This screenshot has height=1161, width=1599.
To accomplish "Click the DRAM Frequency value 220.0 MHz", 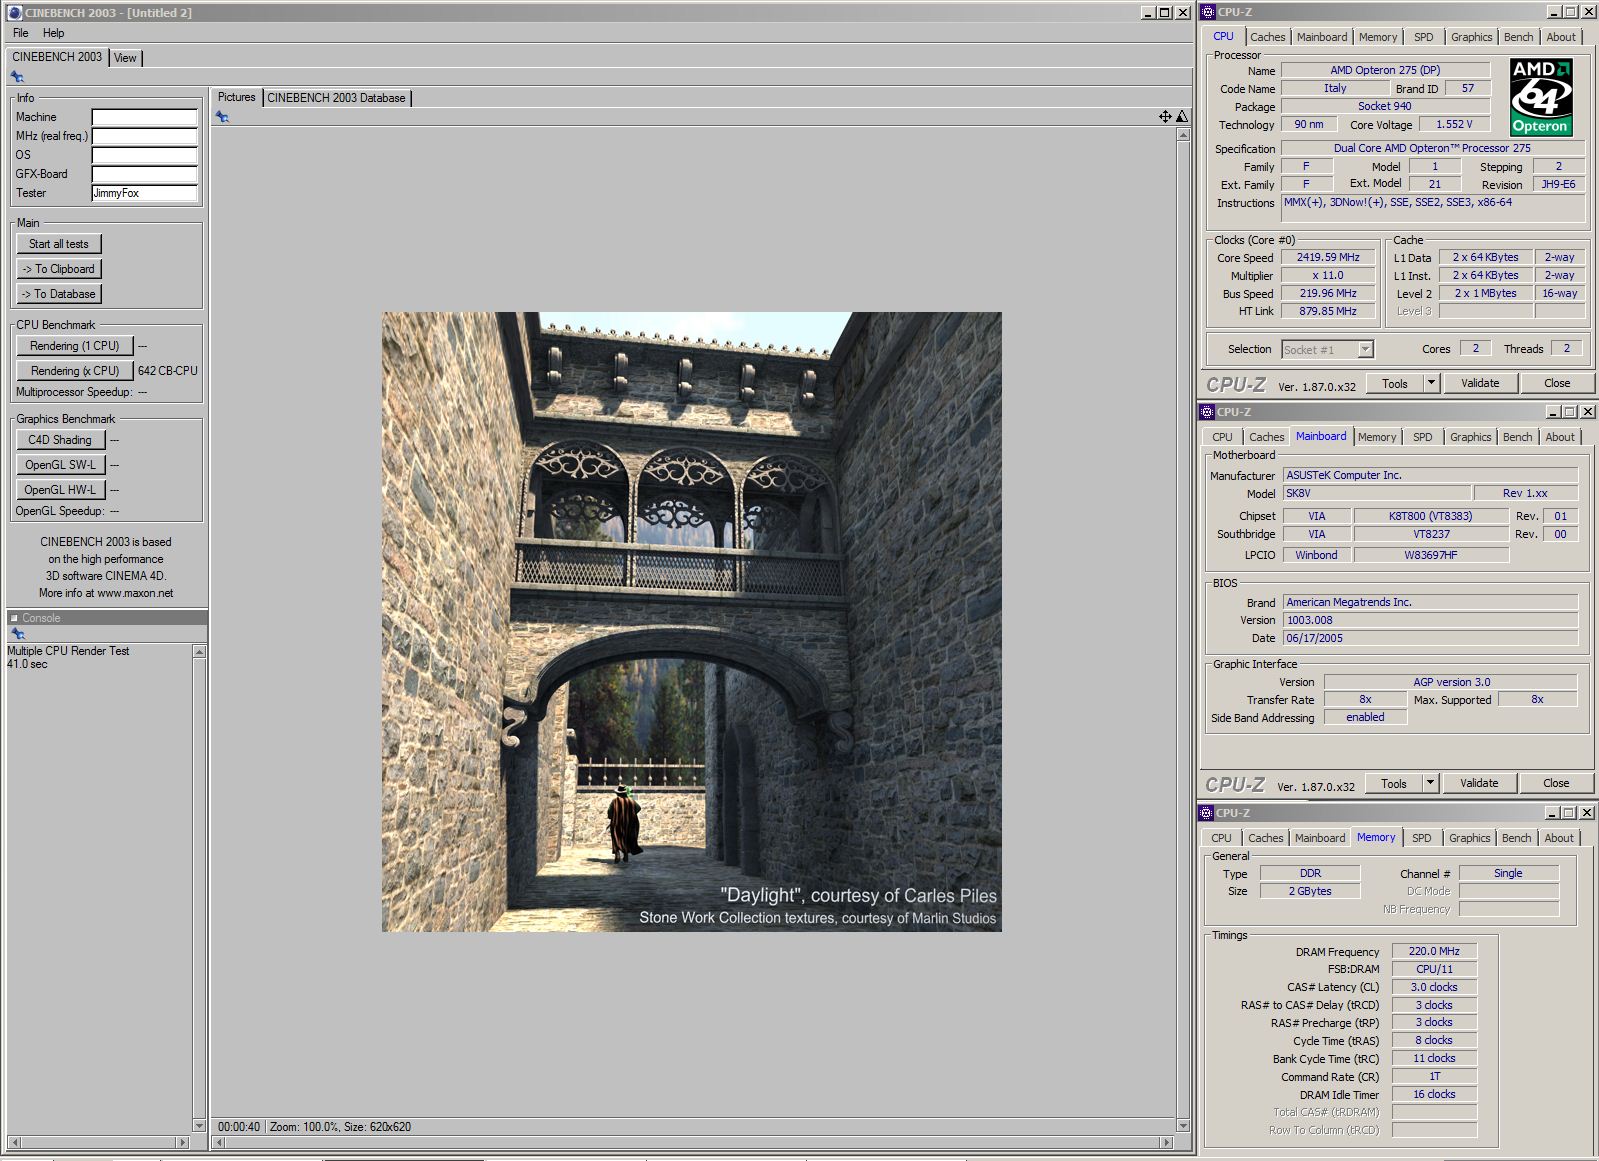I will [1434, 951].
